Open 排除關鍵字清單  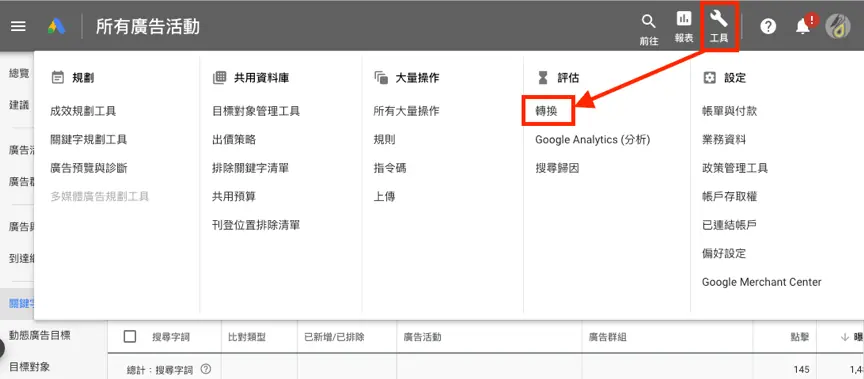[251, 168]
